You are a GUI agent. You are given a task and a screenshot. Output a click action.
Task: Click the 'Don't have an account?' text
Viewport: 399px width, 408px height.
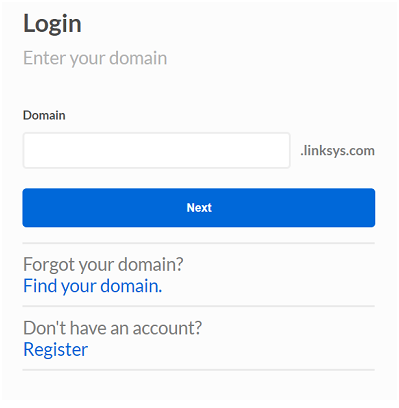click(x=112, y=328)
